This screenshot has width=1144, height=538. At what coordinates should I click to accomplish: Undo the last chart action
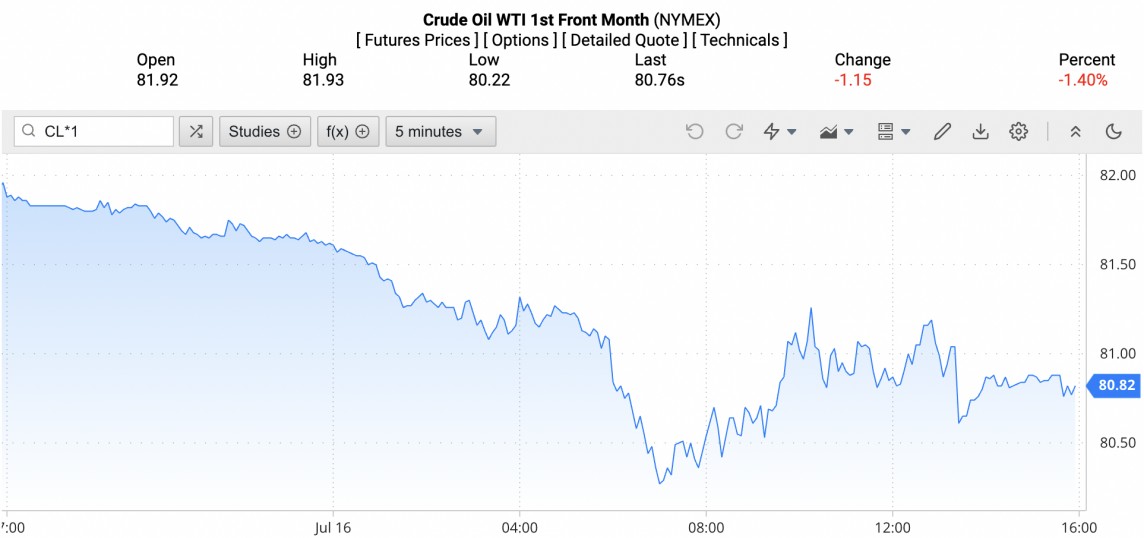[695, 131]
